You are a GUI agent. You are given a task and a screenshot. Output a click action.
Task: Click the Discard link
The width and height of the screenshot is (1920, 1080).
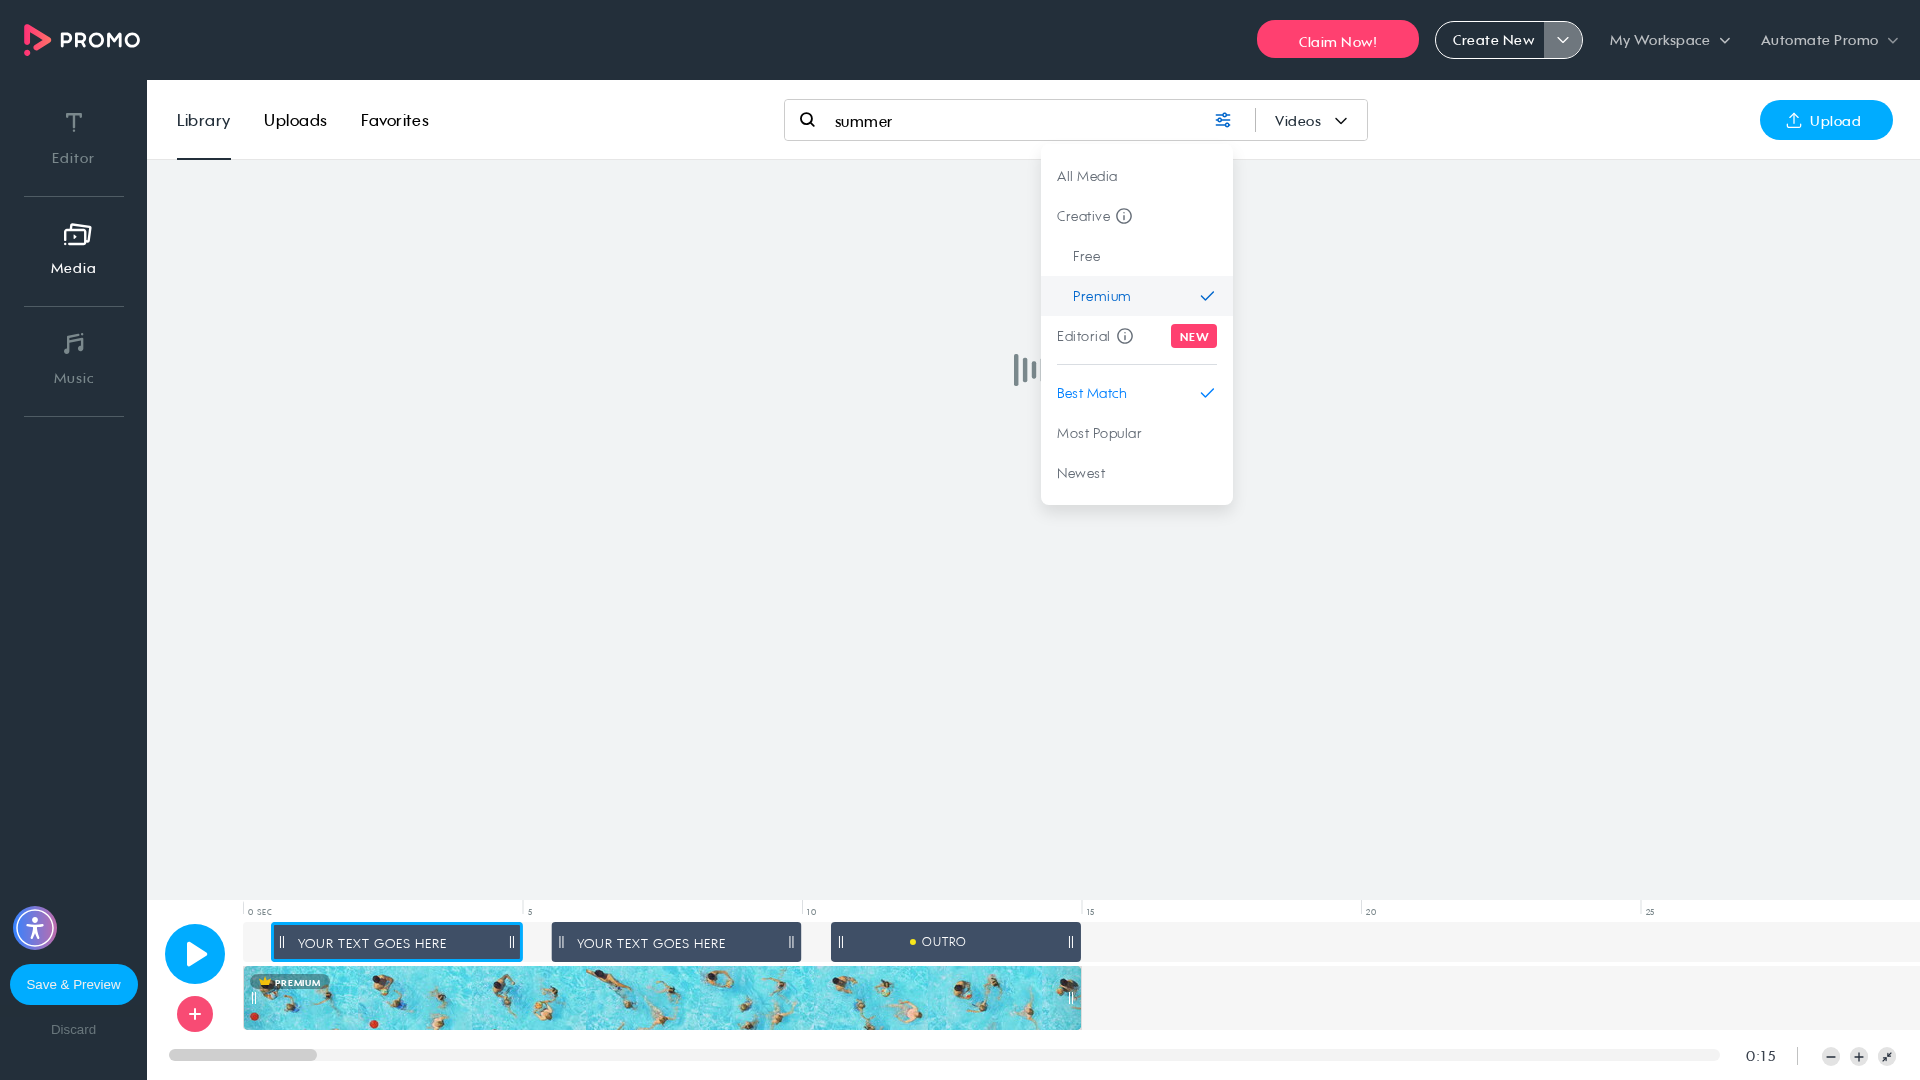tap(74, 1030)
